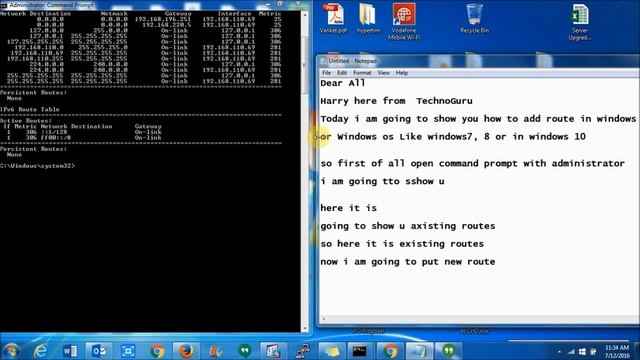Image resolution: width=640 pixels, height=360 pixels.
Task: Show hidden tray icons arrow
Action: click(x=559, y=352)
